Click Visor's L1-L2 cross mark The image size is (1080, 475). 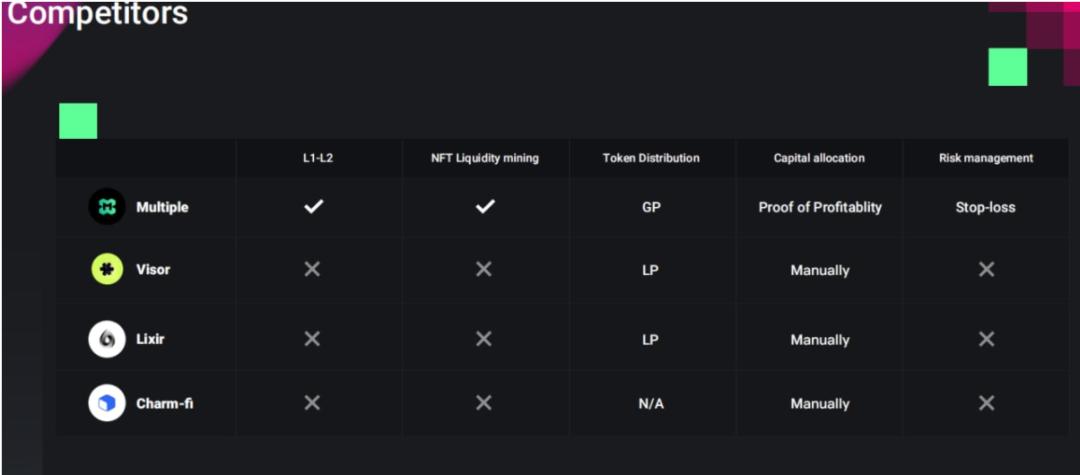(x=312, y=269)
